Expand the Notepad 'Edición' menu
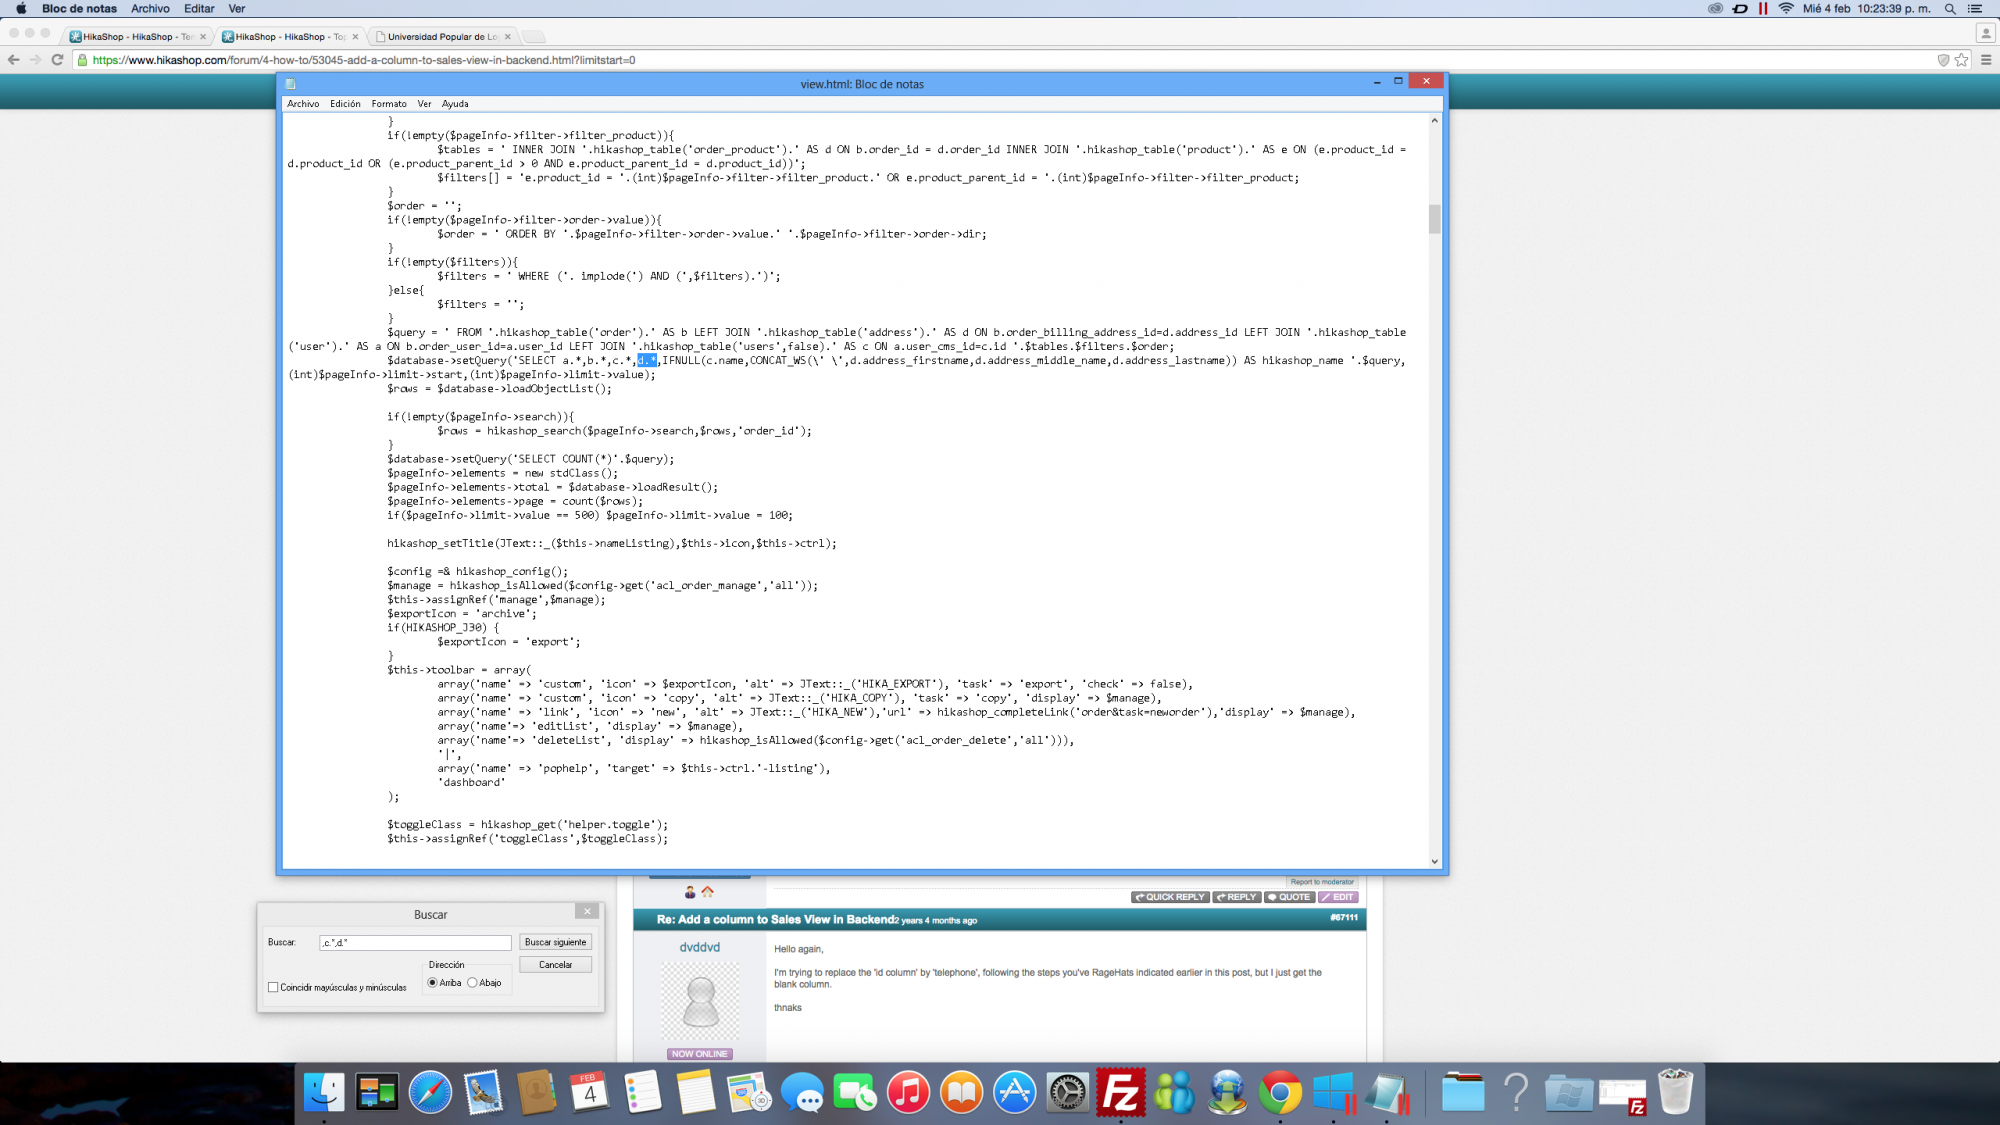 coord(345,104)
